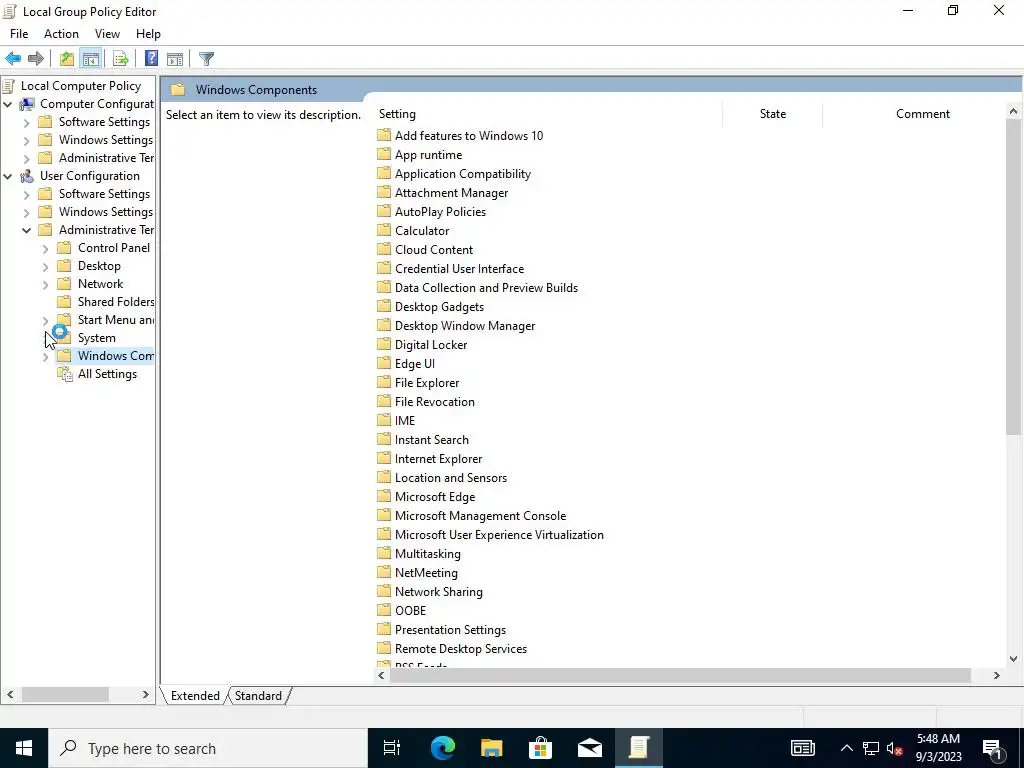Expand the Windows Components tree node

(x=45, y=357)
